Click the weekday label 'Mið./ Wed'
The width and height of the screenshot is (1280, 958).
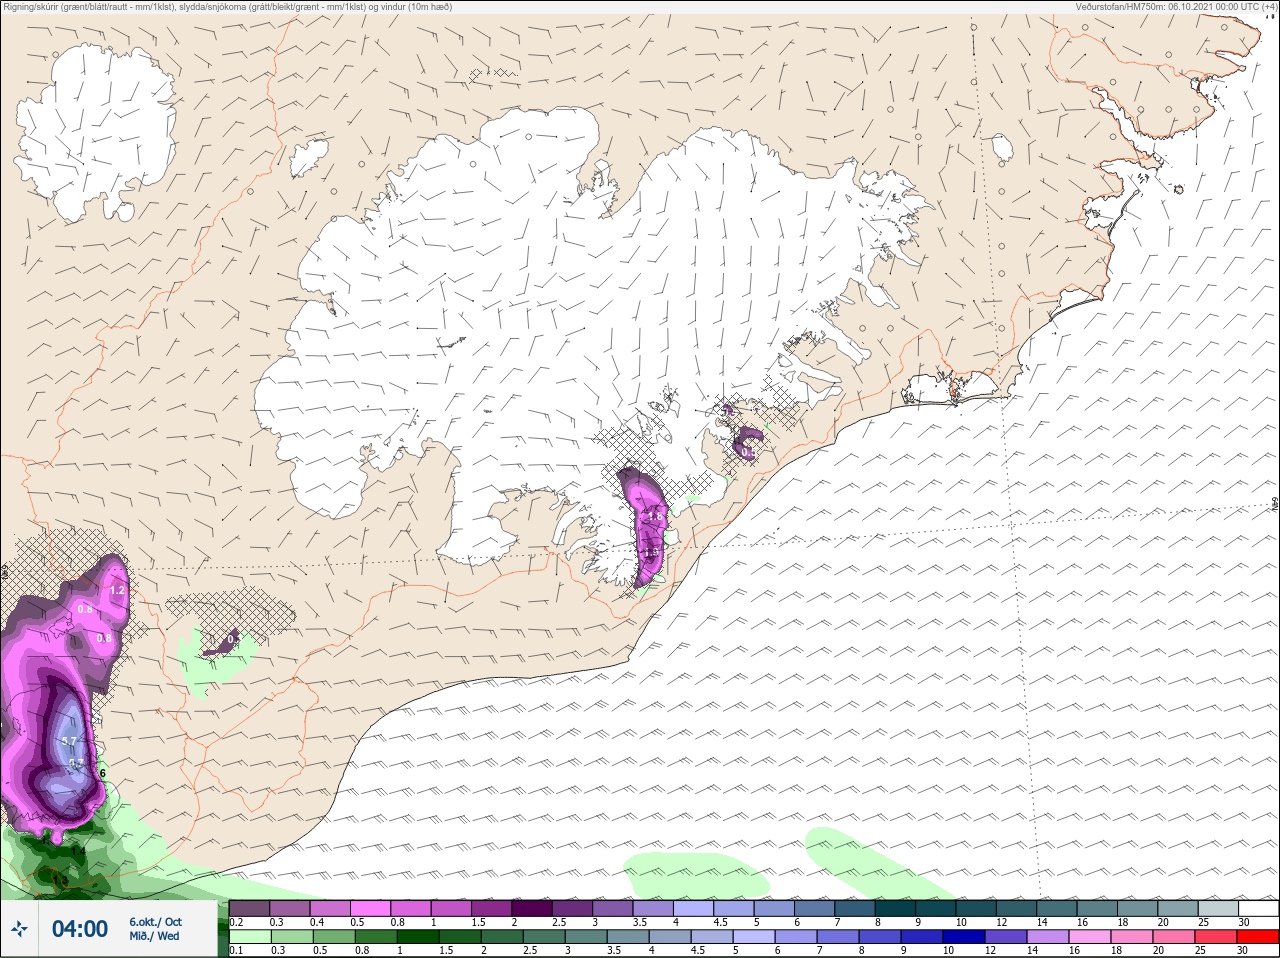click(x=154, y=936)
